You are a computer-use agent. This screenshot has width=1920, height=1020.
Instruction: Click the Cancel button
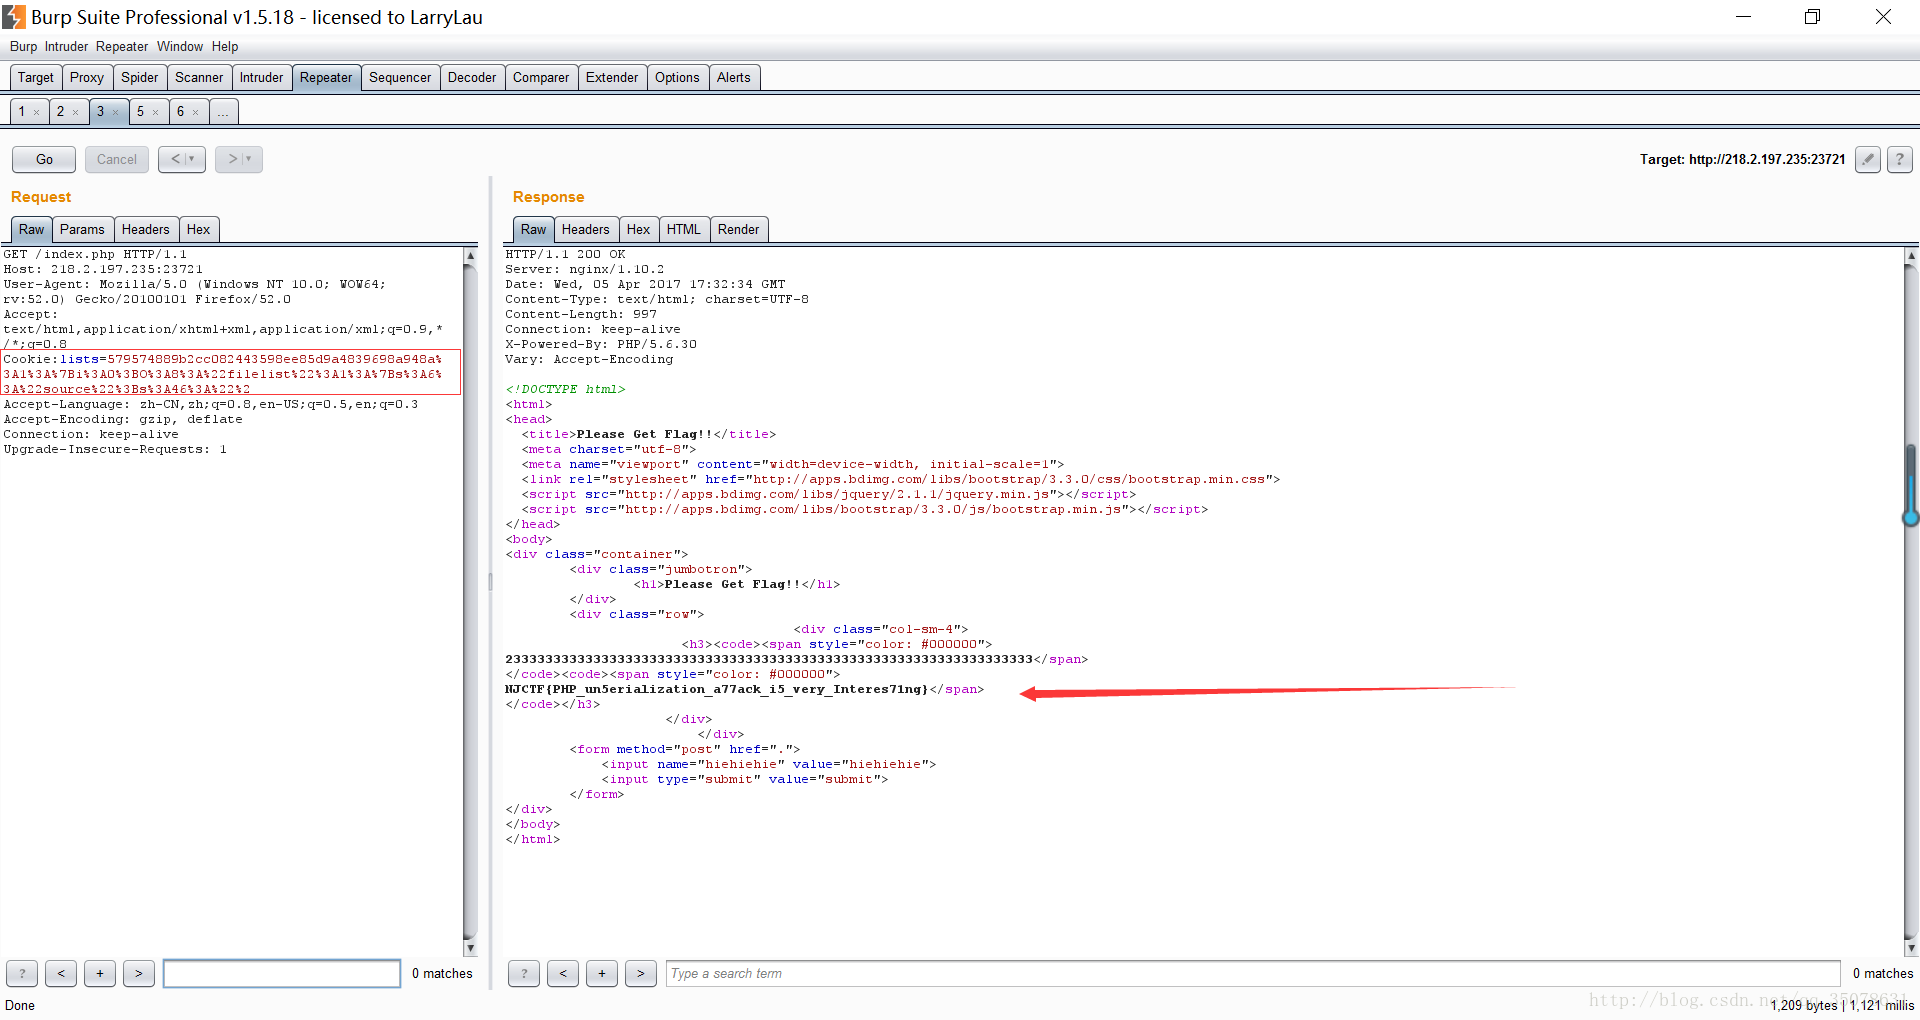point(117,159)
